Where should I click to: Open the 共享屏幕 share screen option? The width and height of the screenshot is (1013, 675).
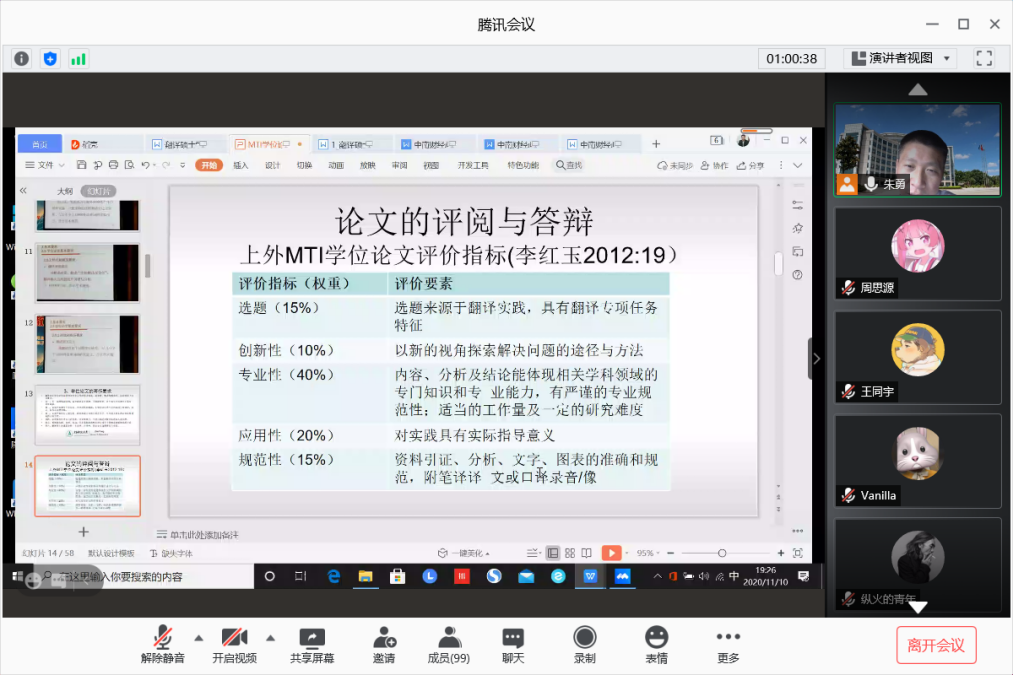pos(312,645)
